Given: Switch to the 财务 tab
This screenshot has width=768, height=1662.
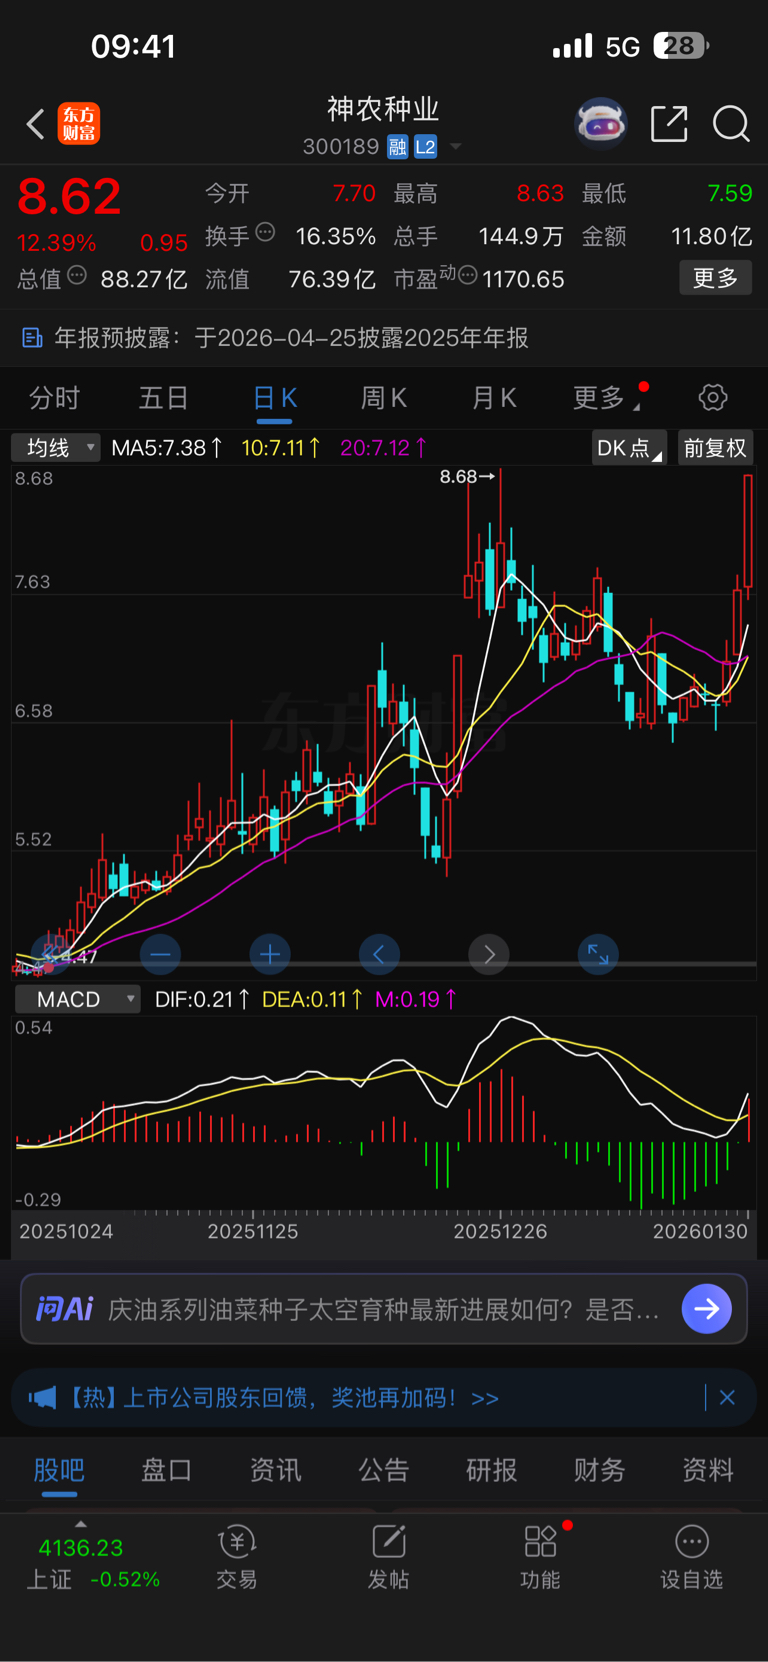Looking at the screenshot, I should coord(600,1470).
